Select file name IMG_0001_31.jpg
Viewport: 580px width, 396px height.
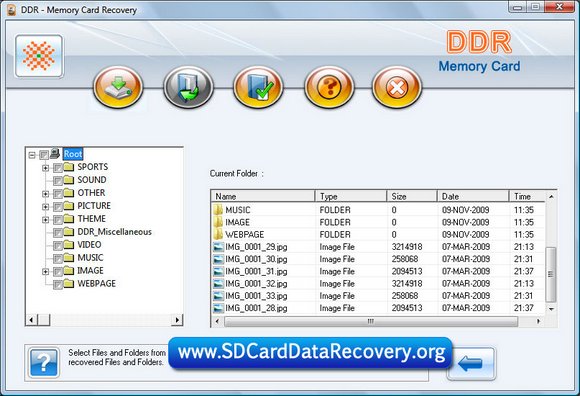(256, 271)
